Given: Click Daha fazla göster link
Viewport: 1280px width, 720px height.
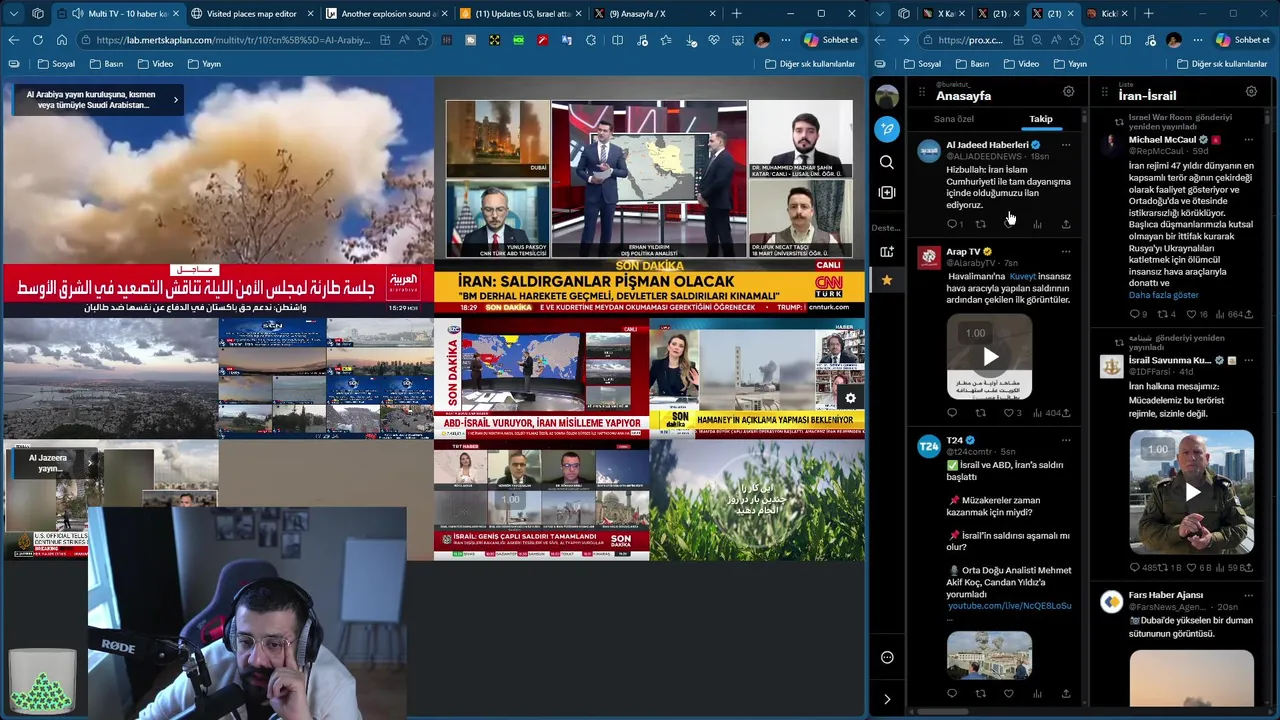Looking at the screenshot, I should coord(1163,295).
